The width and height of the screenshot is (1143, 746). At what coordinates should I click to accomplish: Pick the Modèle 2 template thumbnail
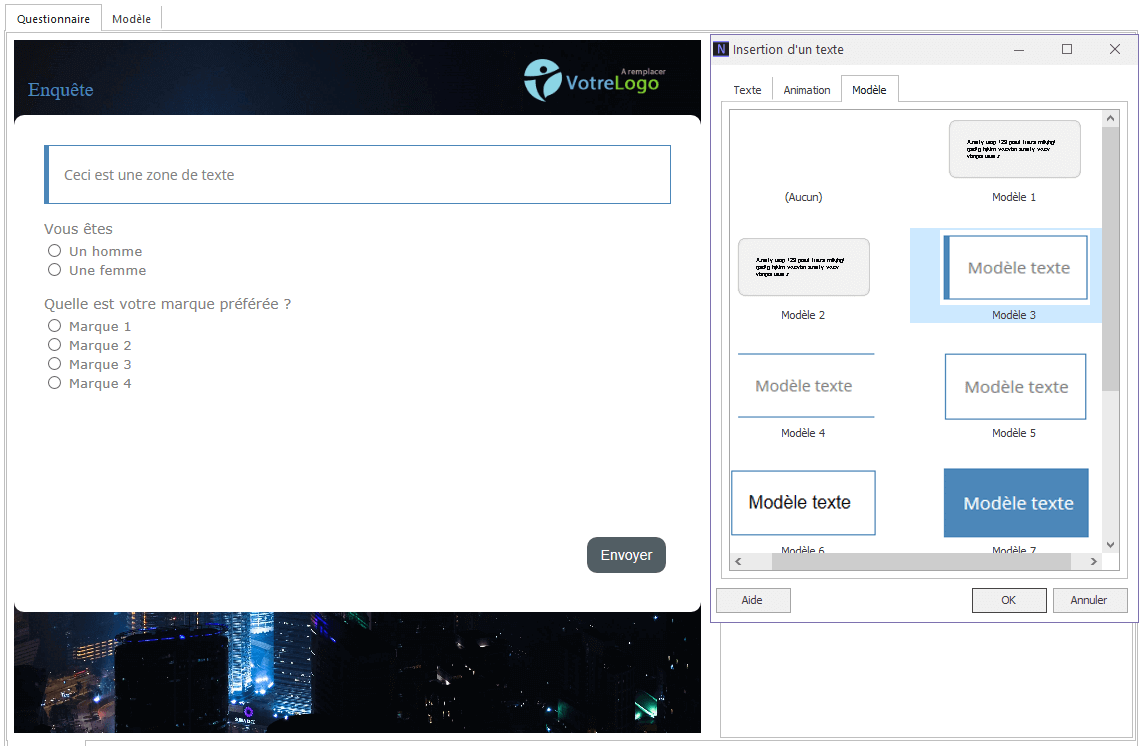pyautogui.click(x=803, y=267)
